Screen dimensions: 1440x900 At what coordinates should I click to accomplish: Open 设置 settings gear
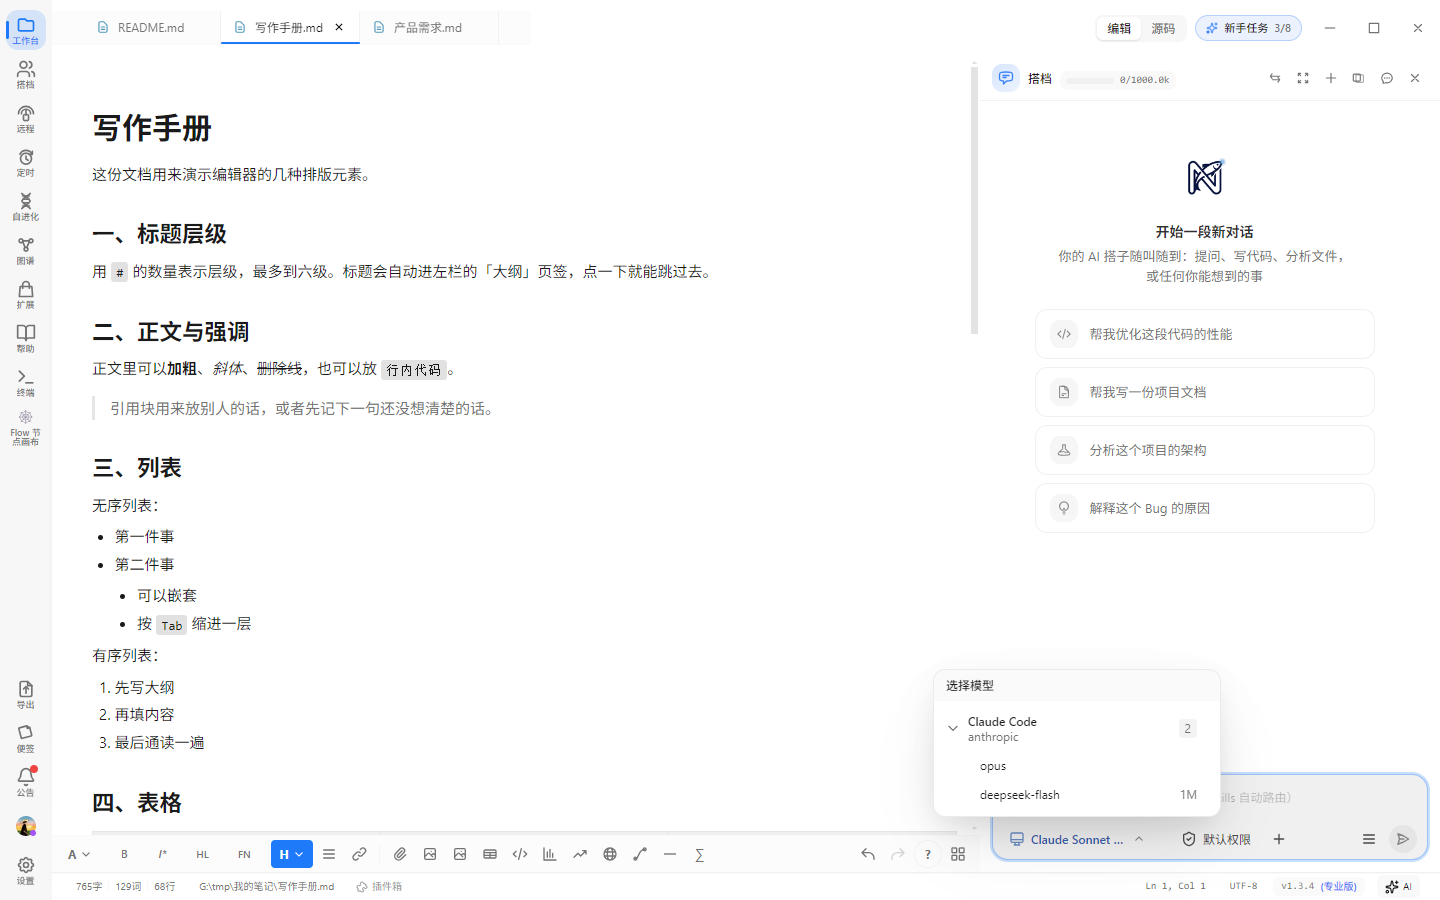click(26, 870)
